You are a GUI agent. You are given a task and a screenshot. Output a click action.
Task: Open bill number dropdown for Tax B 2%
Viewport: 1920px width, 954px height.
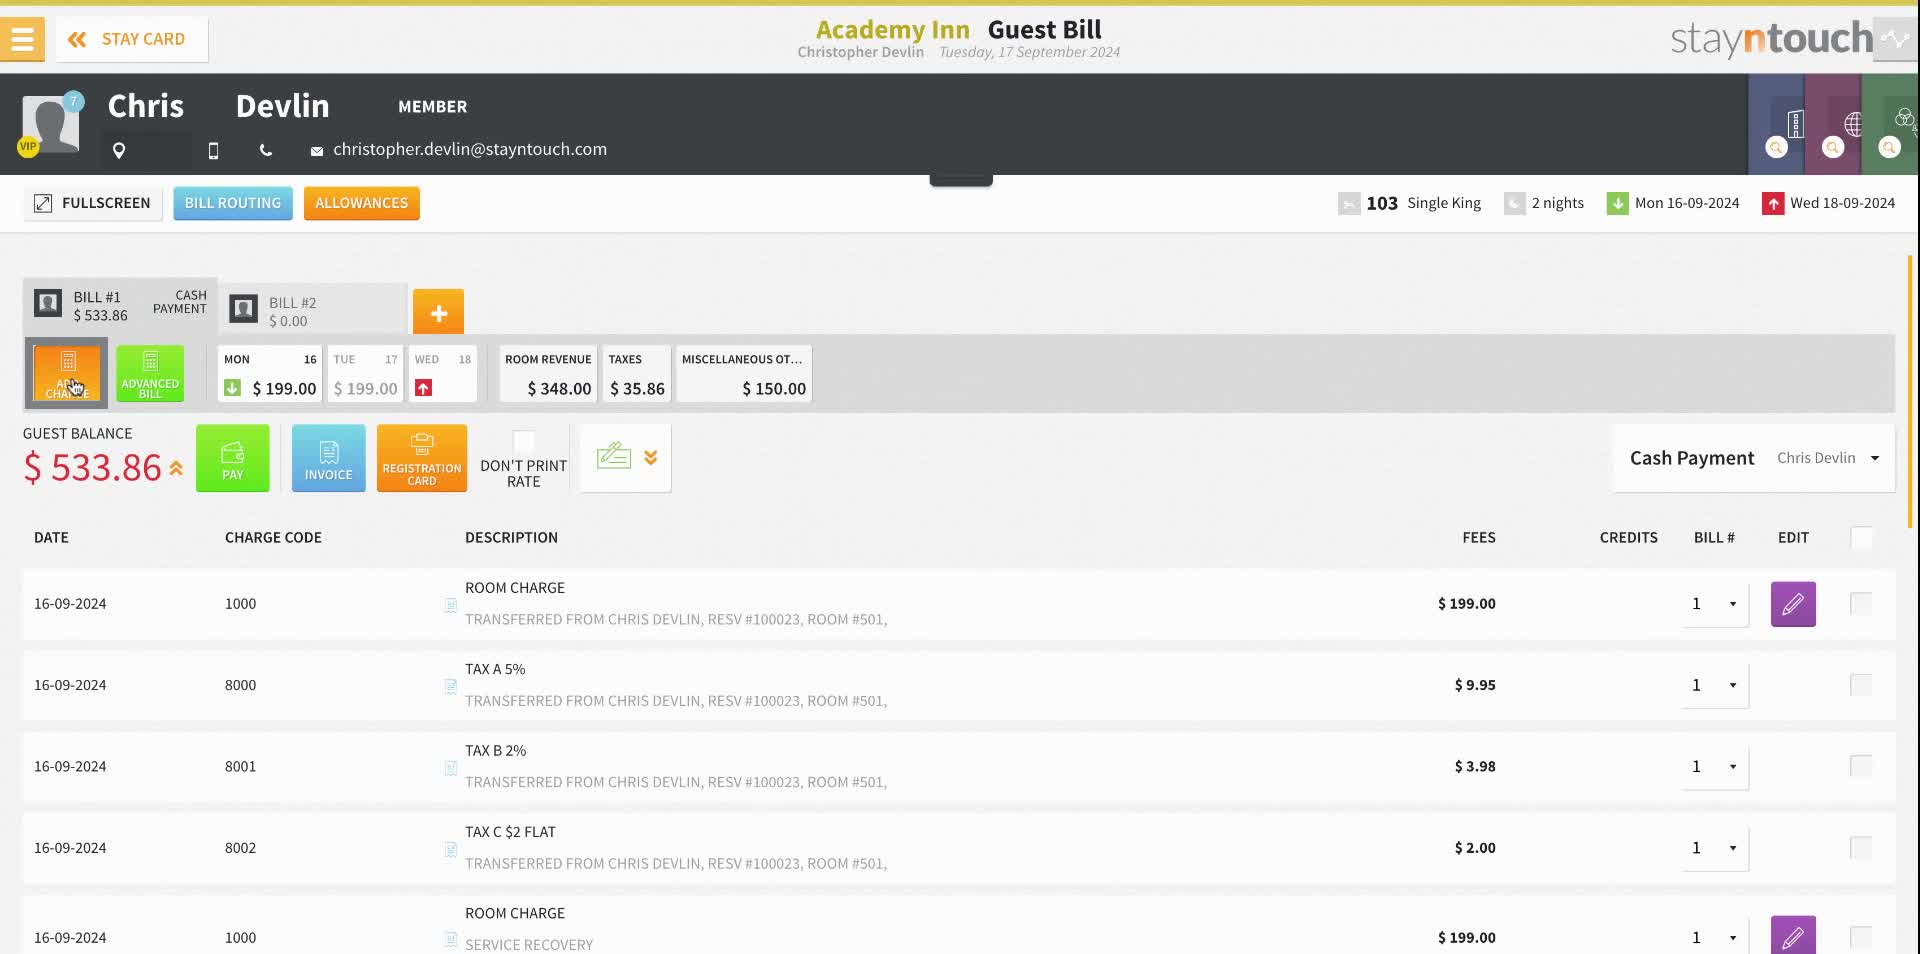(1715, 767)
